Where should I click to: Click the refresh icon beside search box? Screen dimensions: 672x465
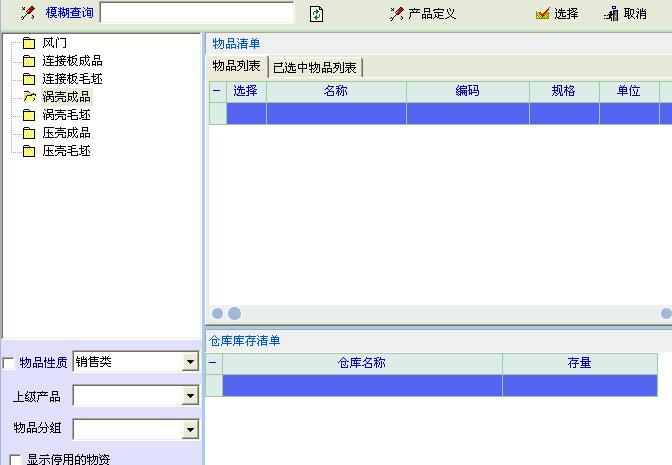click(x=316, y=13)
